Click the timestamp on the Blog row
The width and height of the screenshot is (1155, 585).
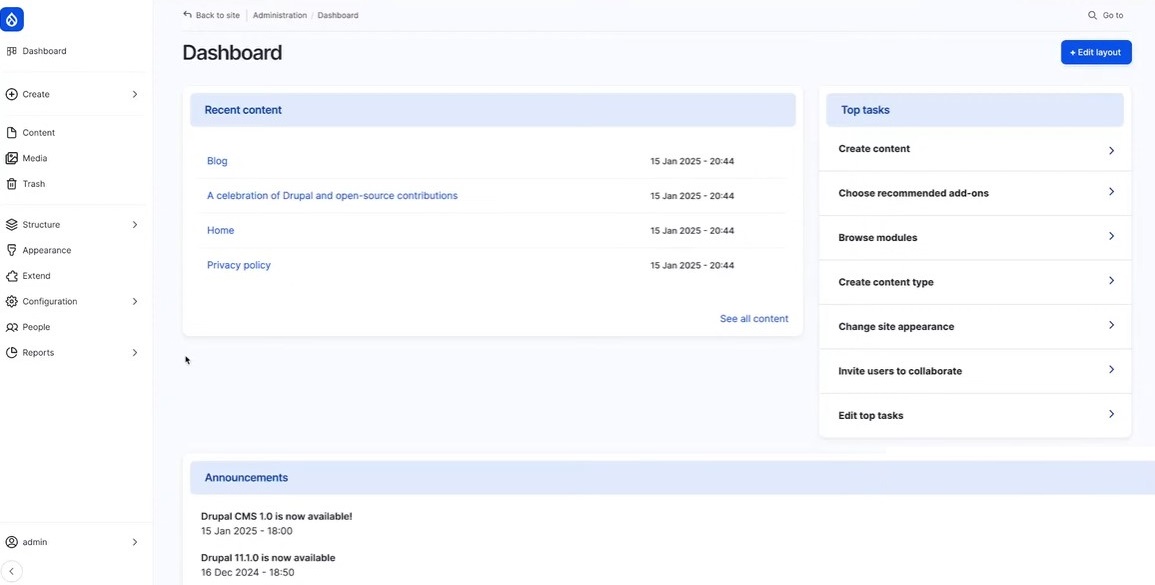(x=692, y=161)
